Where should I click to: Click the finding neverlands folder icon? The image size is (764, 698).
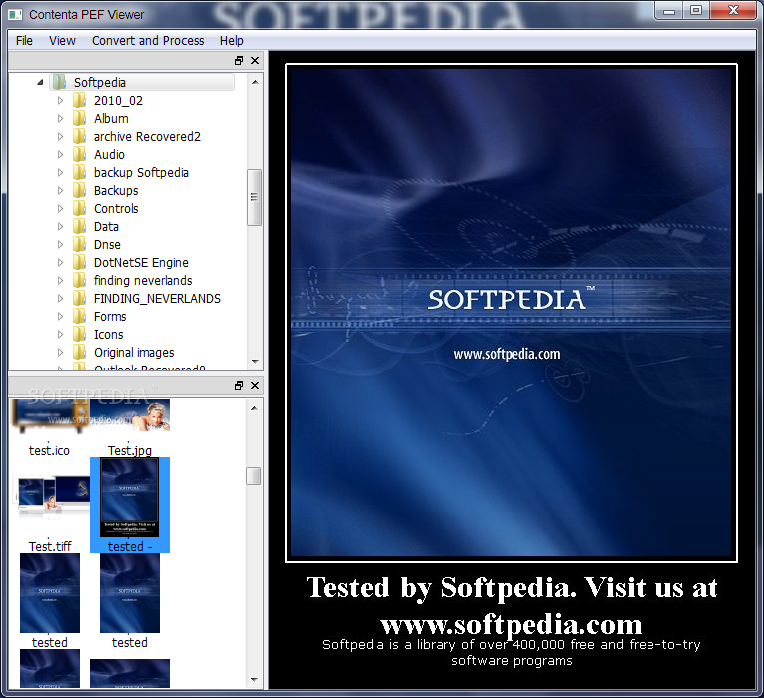[79, 281]
